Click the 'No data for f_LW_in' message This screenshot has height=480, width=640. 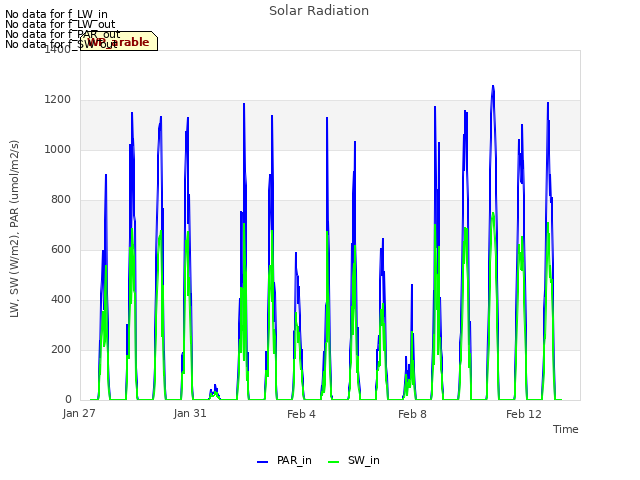click(x=56, y=14)
